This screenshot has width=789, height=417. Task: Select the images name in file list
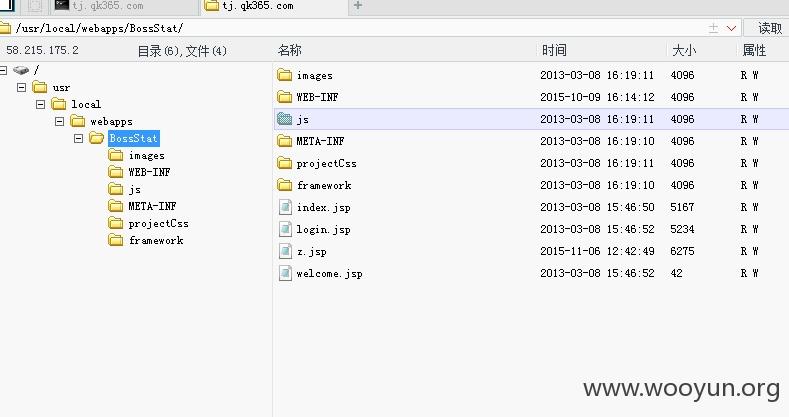314,75
